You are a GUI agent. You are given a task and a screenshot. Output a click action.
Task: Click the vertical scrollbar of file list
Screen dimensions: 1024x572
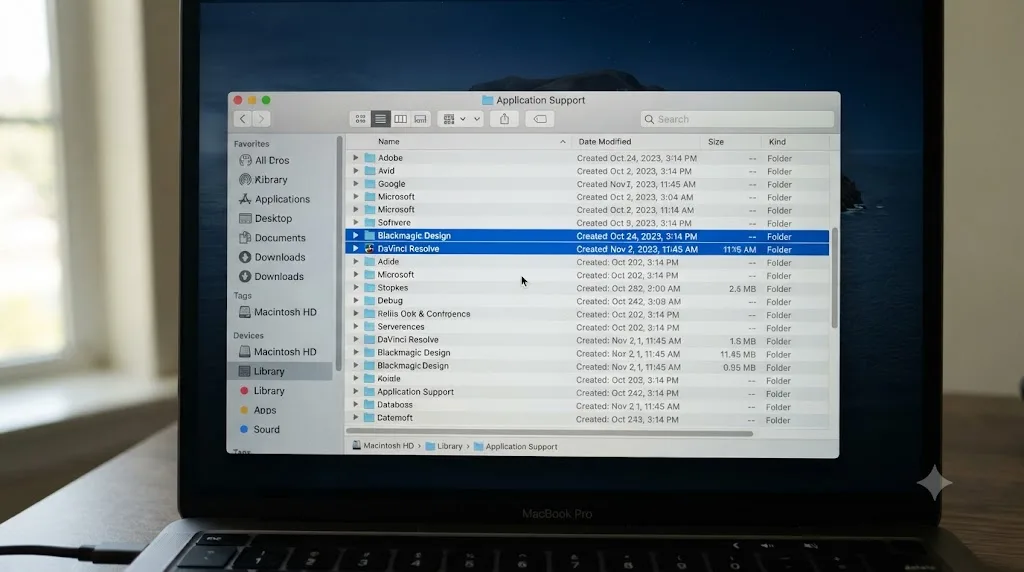tap(834, 278)
